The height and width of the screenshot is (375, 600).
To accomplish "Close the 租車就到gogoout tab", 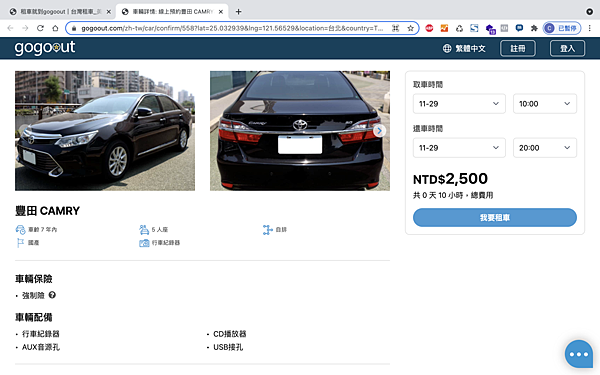I will (109, 12).
